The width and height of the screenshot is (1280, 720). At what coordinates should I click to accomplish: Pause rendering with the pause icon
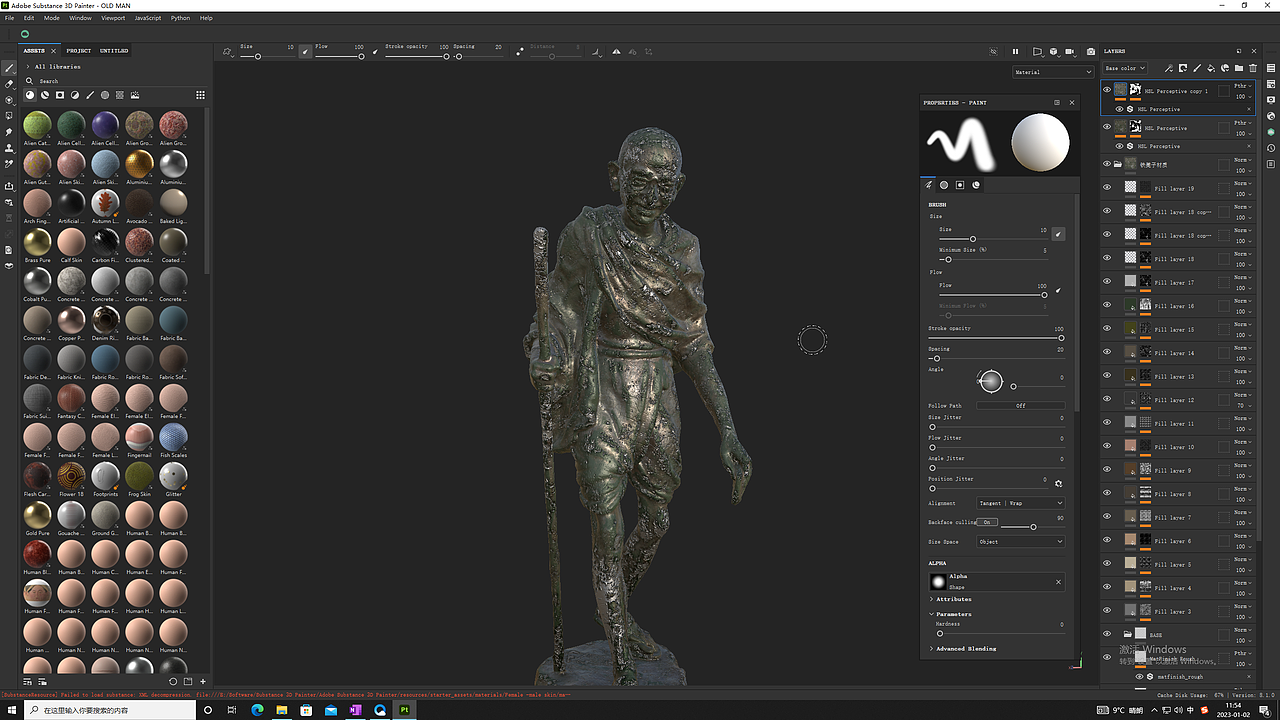tap(1015, 51)
